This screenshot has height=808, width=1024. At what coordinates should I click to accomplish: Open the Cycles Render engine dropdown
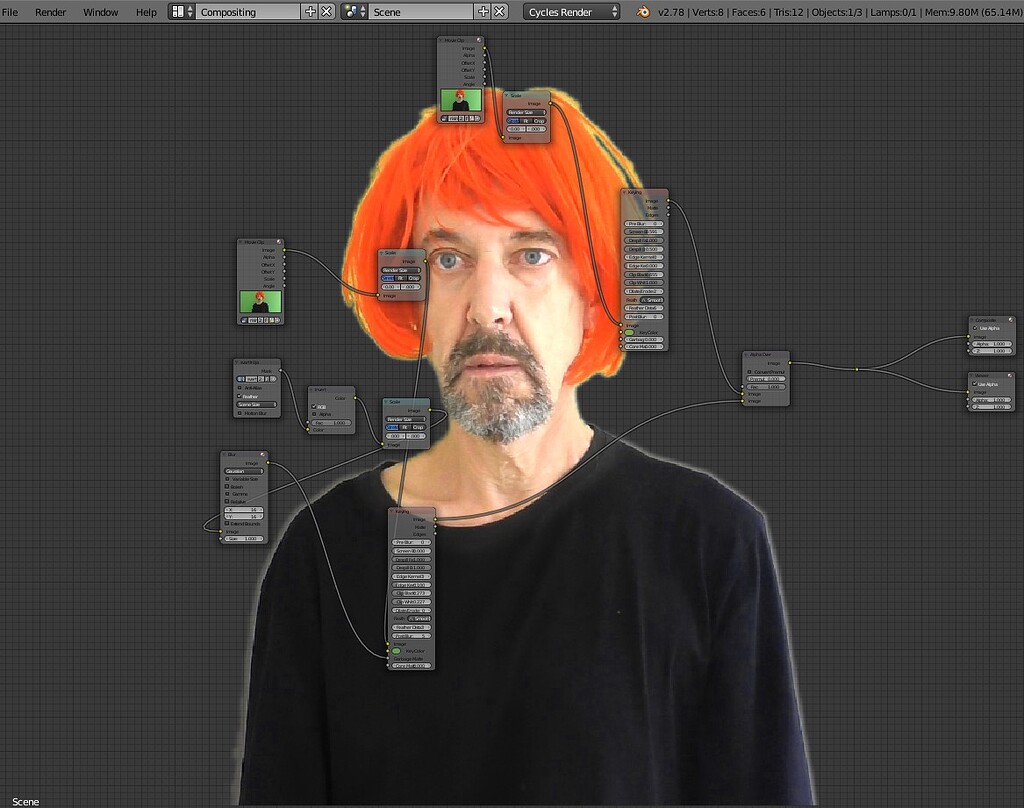(x=571, y=12)
